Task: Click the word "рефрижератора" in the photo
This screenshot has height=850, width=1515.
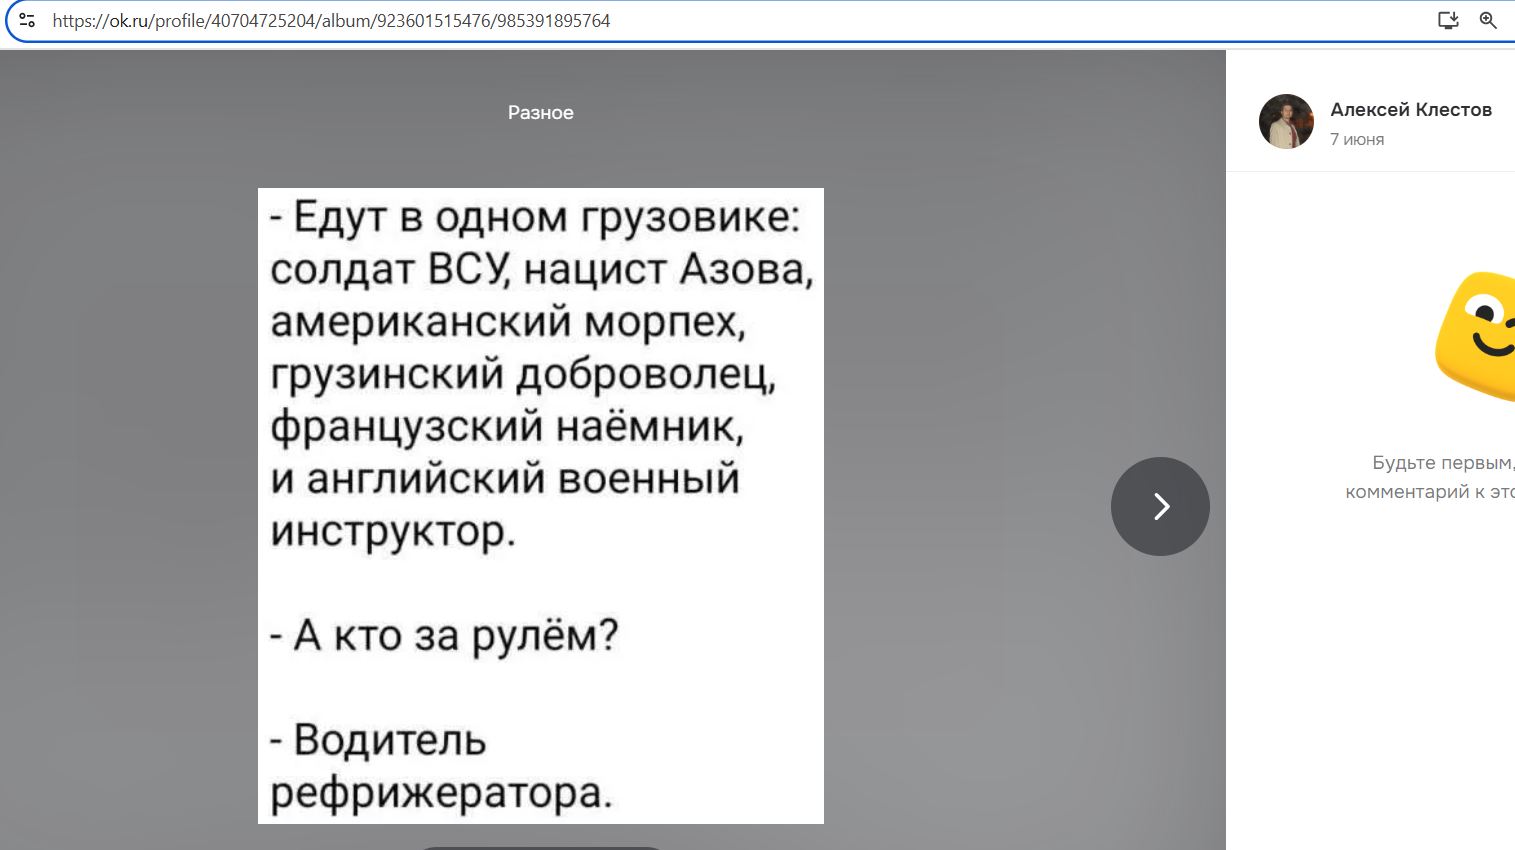Action: [439, 793]
